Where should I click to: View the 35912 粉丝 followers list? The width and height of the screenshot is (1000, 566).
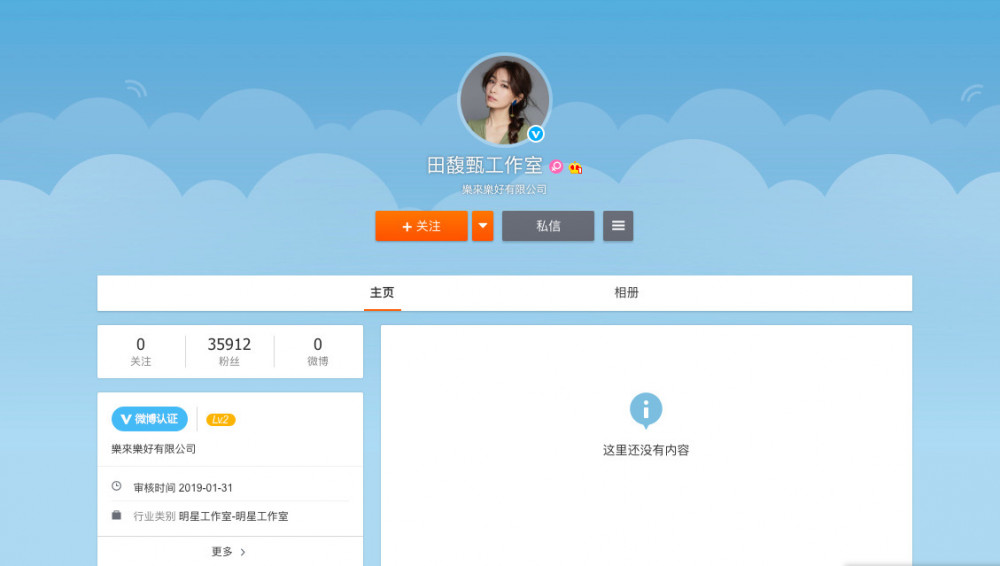coord(230,352)
